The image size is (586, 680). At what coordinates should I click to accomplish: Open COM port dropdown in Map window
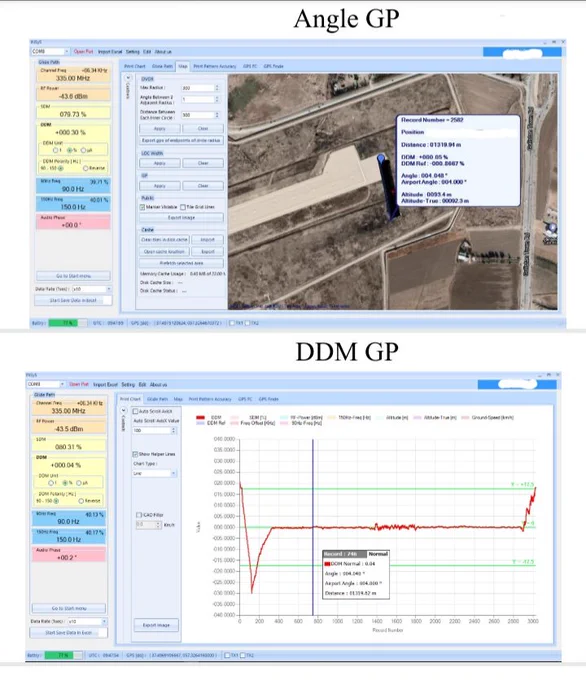coord(66,52)
